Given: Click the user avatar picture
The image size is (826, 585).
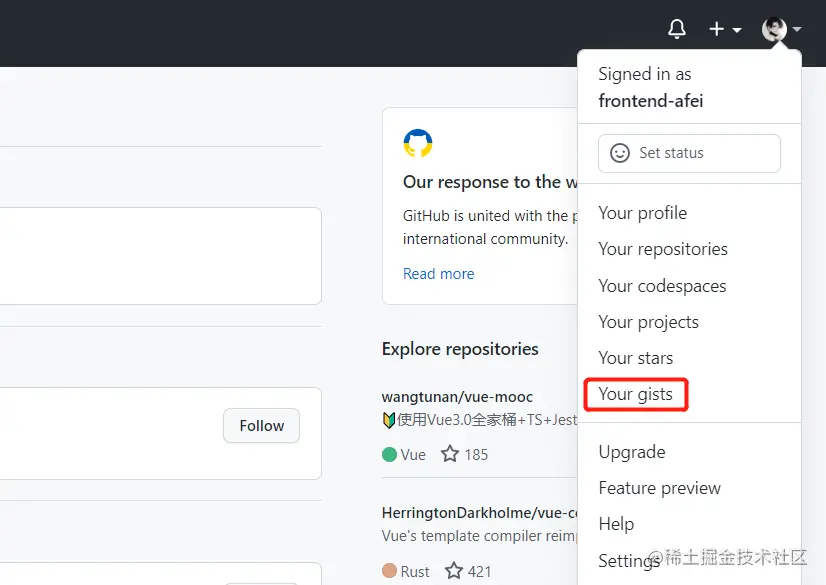Looking at the screenshot, I should (x=774, y=29).
